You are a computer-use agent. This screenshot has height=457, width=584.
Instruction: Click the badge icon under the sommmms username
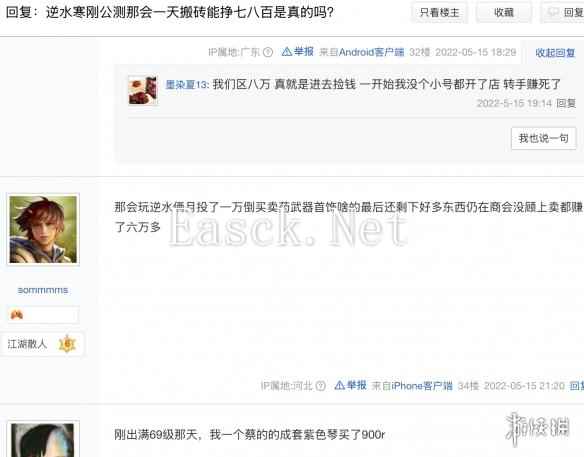pyautogui.click(x=17, y=315)
